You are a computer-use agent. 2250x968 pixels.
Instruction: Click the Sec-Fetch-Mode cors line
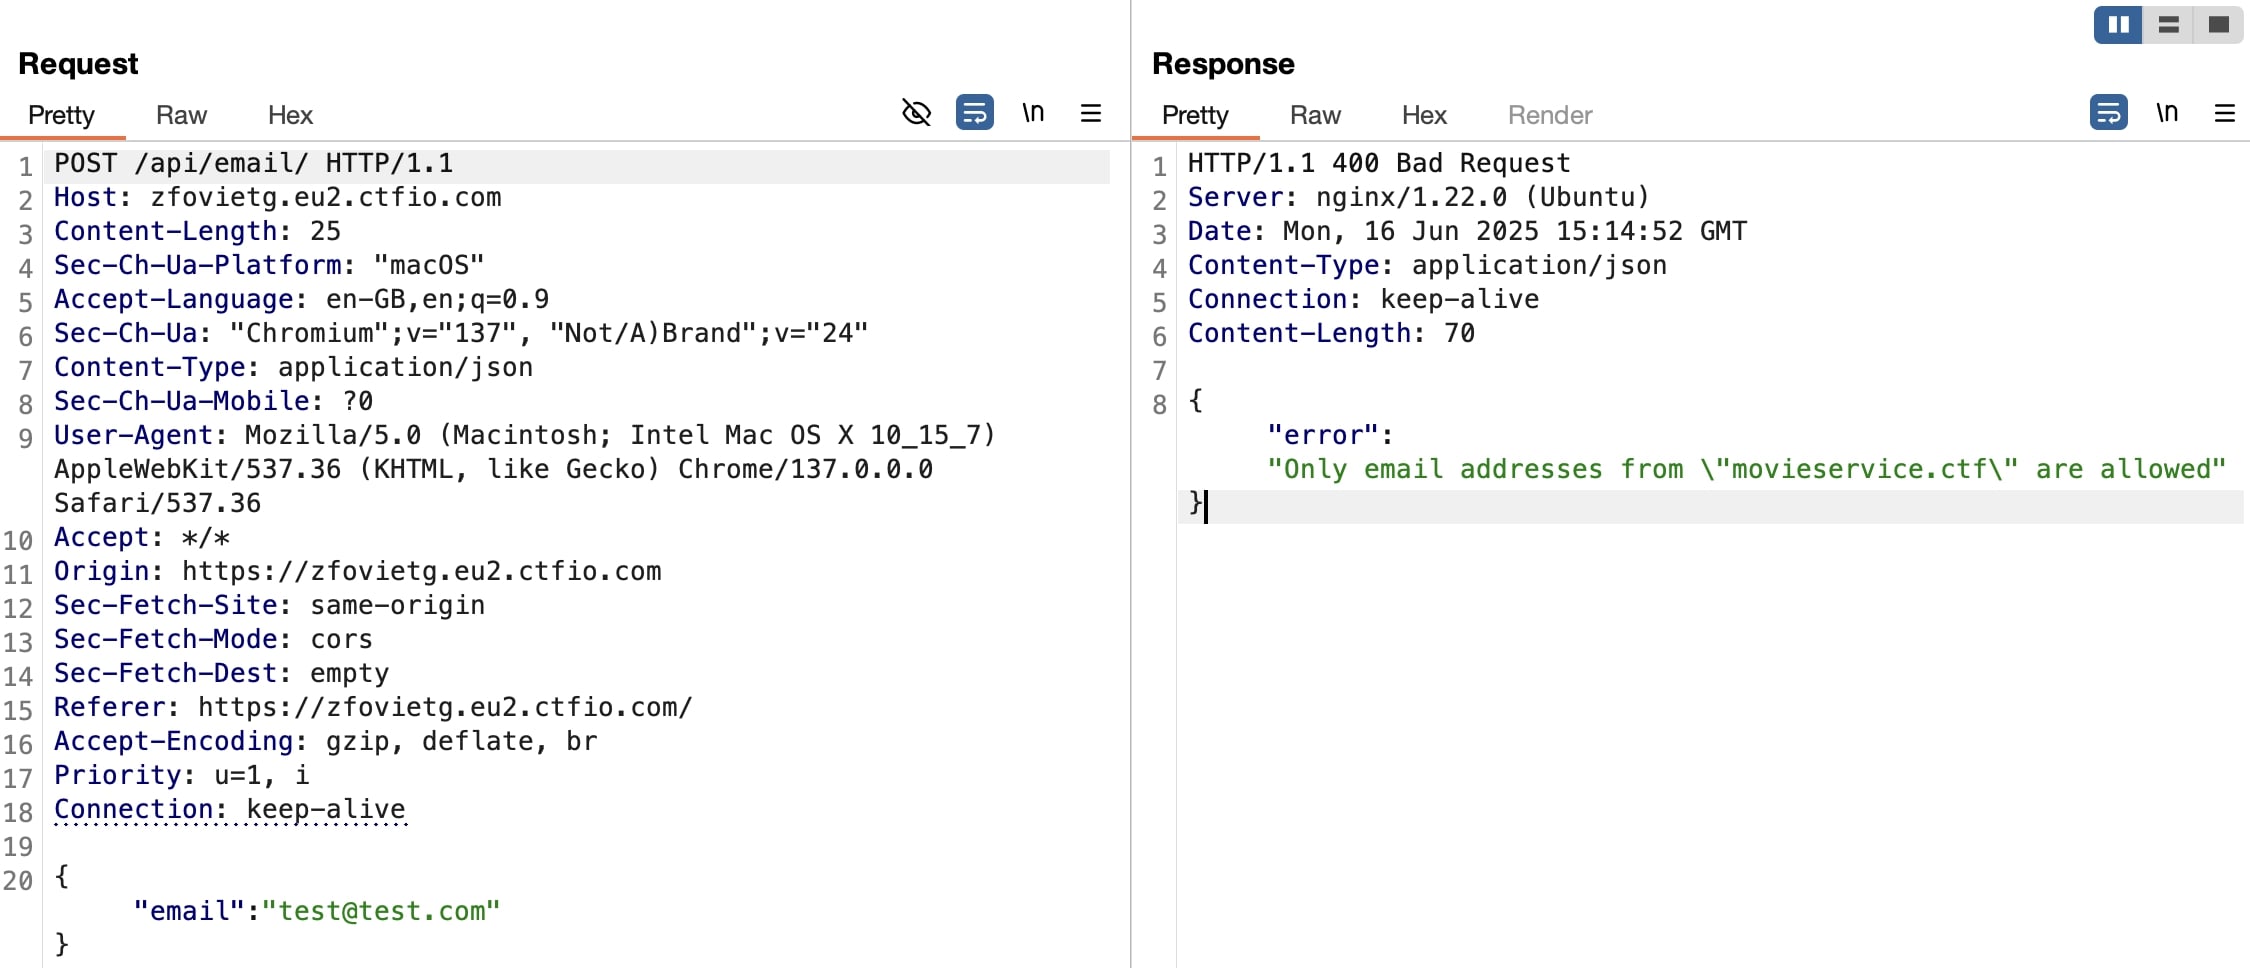pos(213,639)
